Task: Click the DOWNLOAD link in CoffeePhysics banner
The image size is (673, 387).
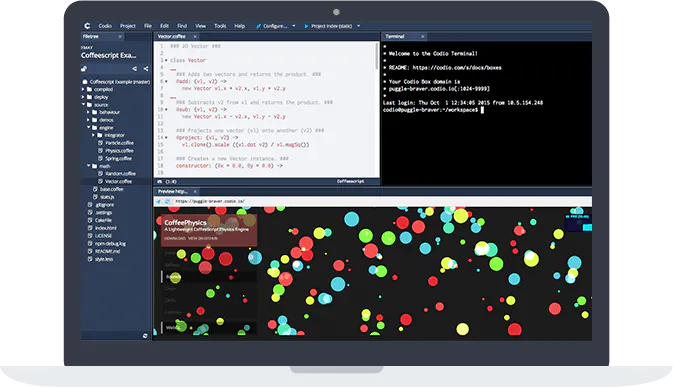Action: (175, 238)
